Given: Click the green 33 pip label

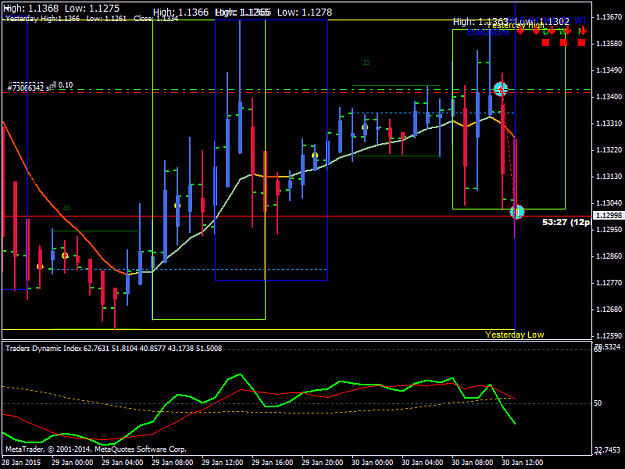Looking at the screenshot, I should coord(66,208).
